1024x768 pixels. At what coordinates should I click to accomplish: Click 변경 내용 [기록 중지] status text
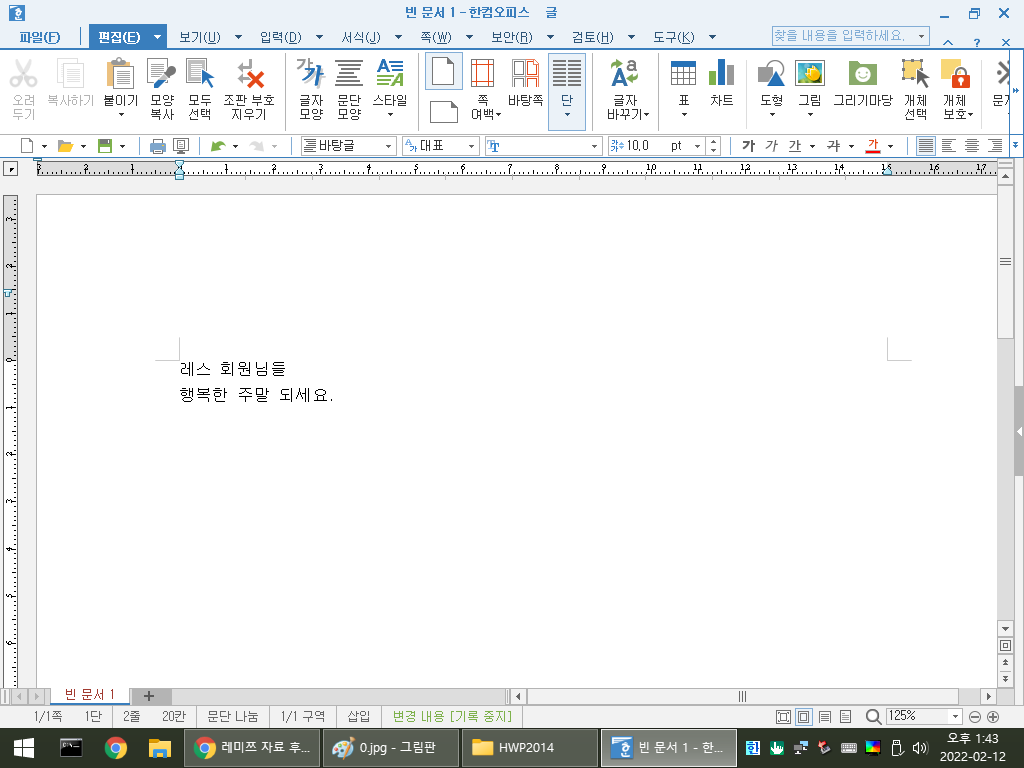tap(452, 716)
